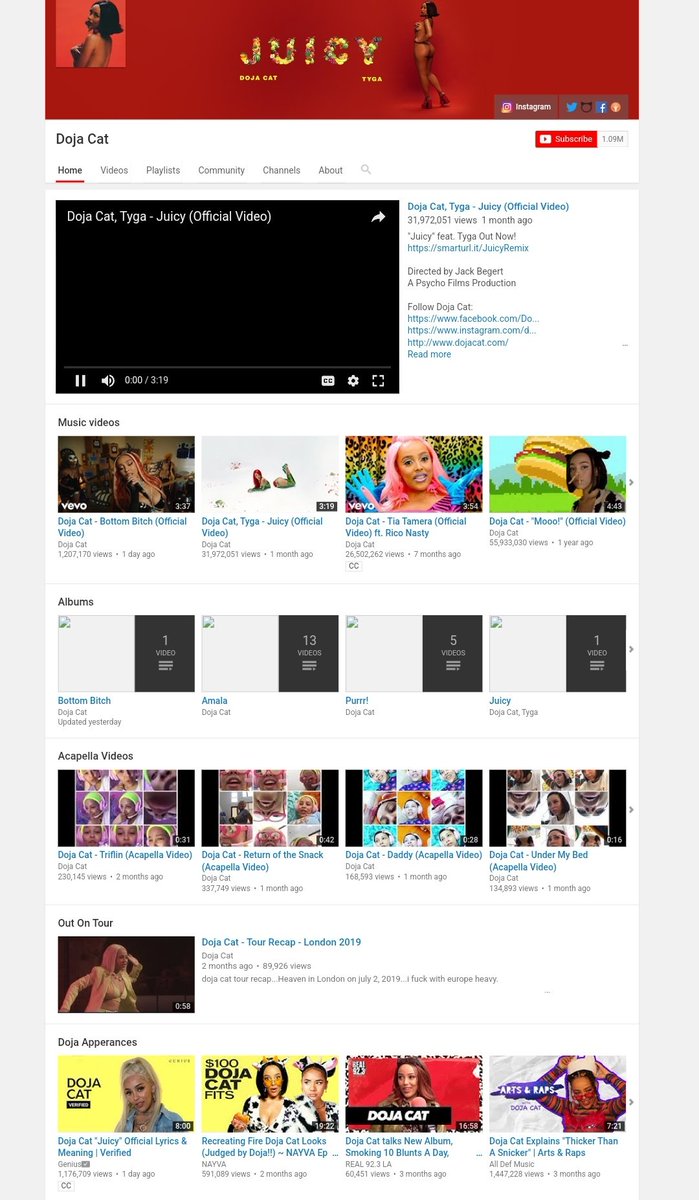699x1200 pixels.
Task: Toggle closed captions in the player
Action: [327, 380]
